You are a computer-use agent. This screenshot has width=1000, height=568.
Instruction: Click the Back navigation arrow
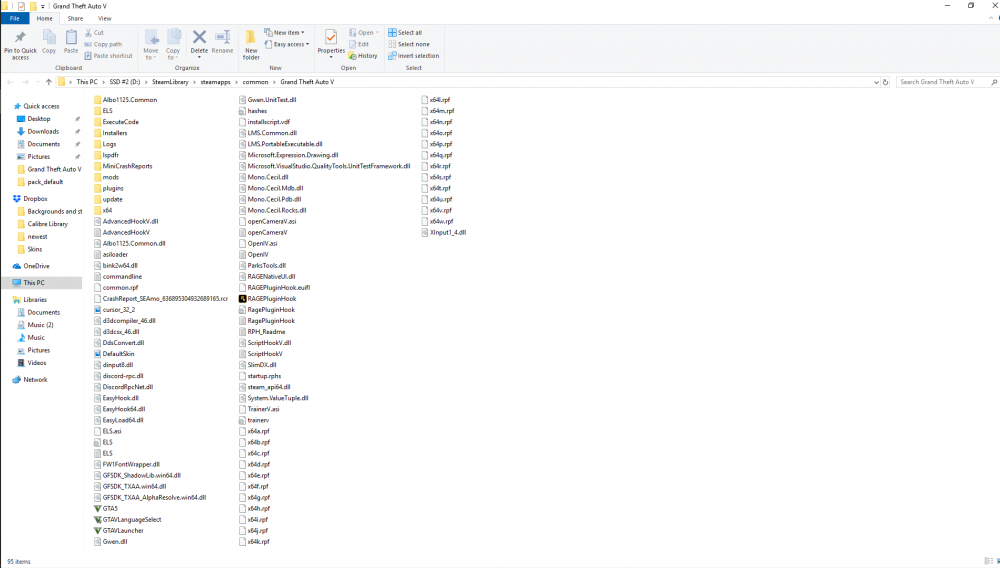click(x=10, y=82)
